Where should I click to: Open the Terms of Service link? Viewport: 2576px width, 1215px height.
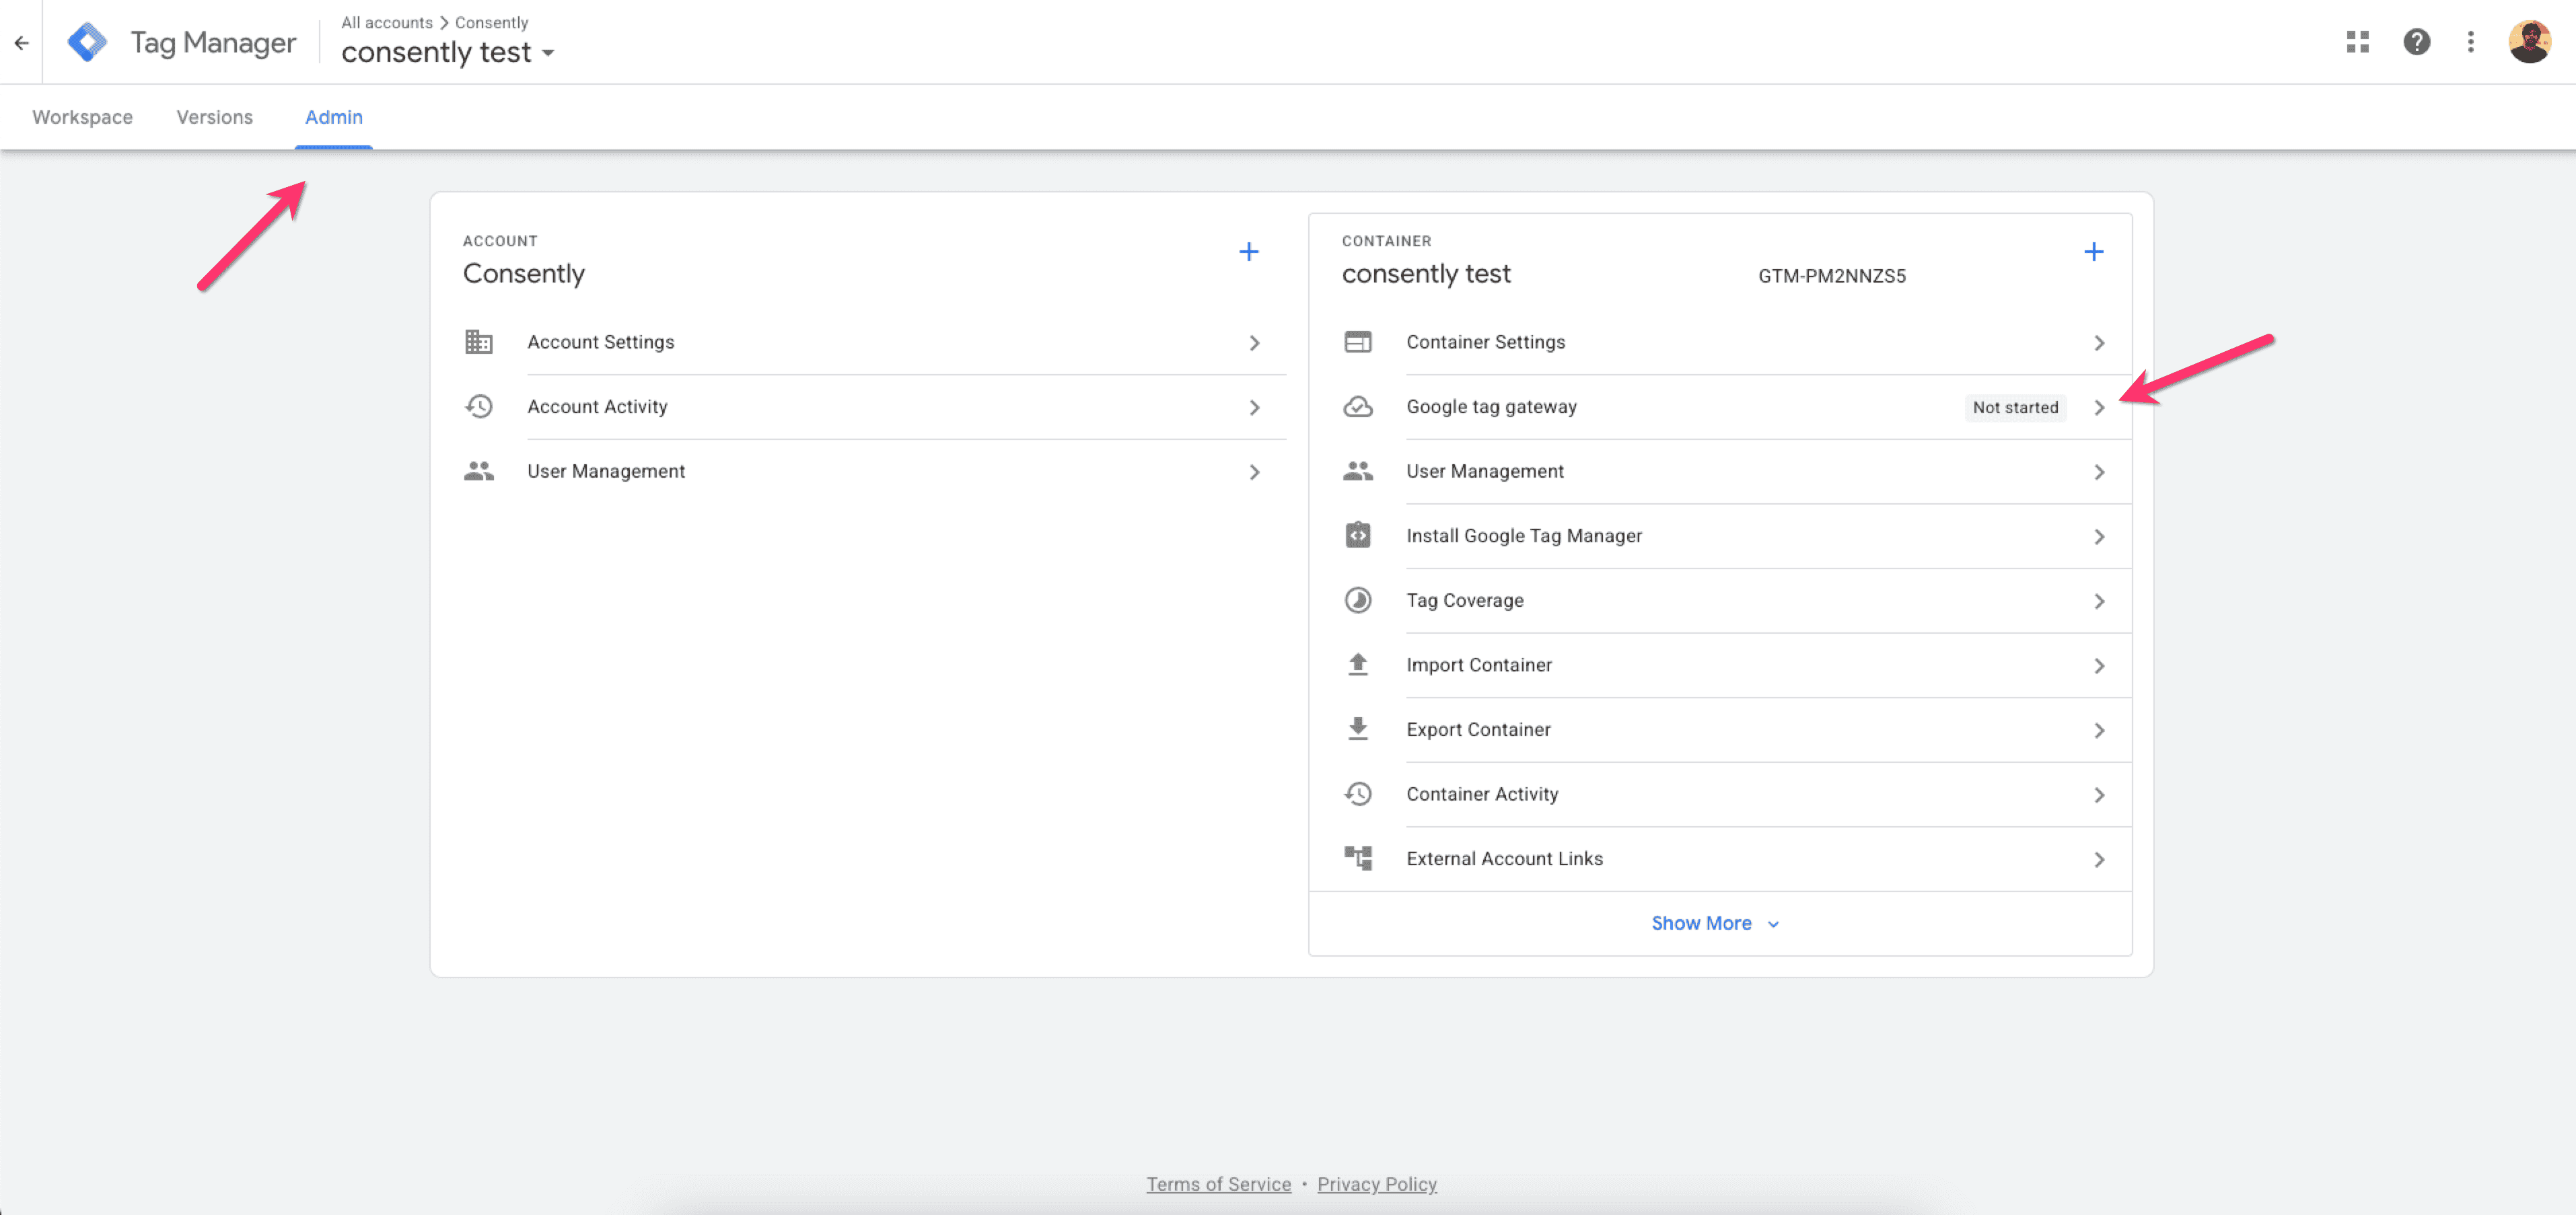tap(1218, 1184)
